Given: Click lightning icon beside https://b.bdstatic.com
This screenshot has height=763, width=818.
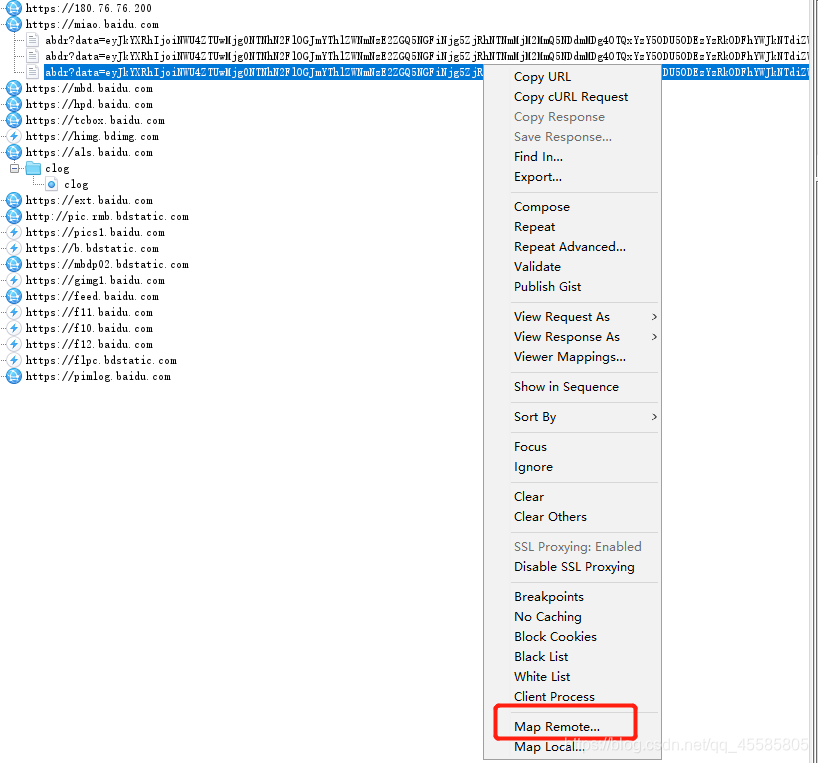Looking at the screenshot, I should coord(14,248).
